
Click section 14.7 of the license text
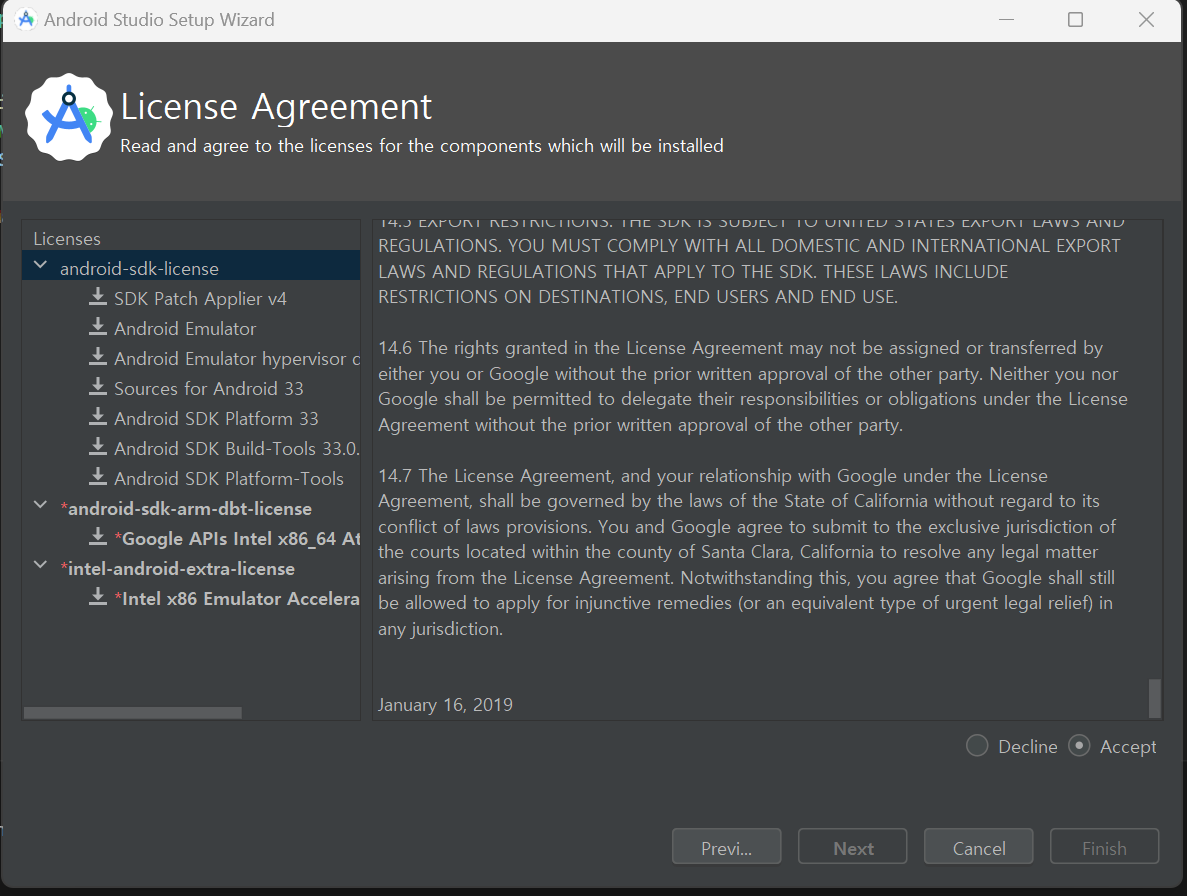746,552
